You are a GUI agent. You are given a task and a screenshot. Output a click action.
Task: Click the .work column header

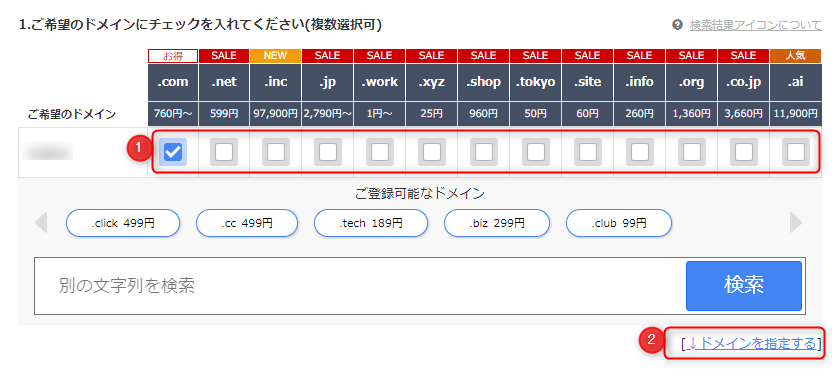[380, 82]
